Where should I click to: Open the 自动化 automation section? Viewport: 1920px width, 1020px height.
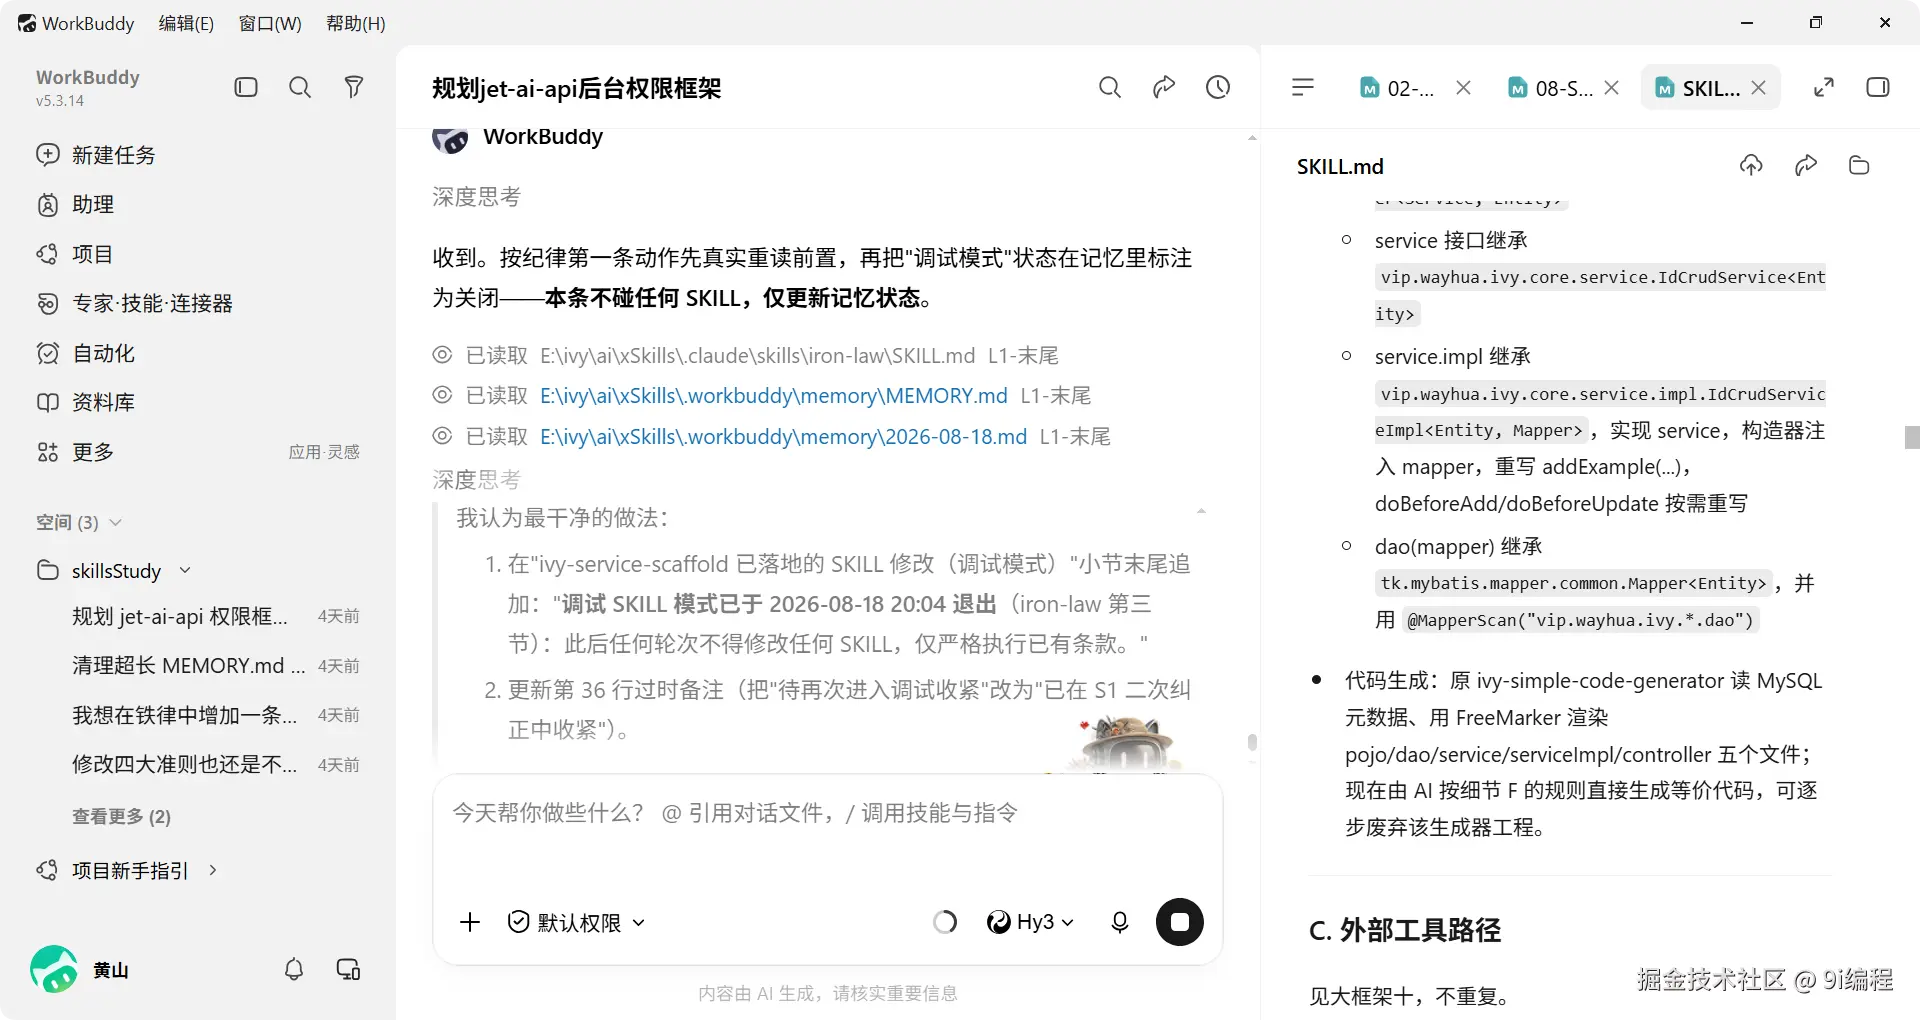click(x=85, y=353)
